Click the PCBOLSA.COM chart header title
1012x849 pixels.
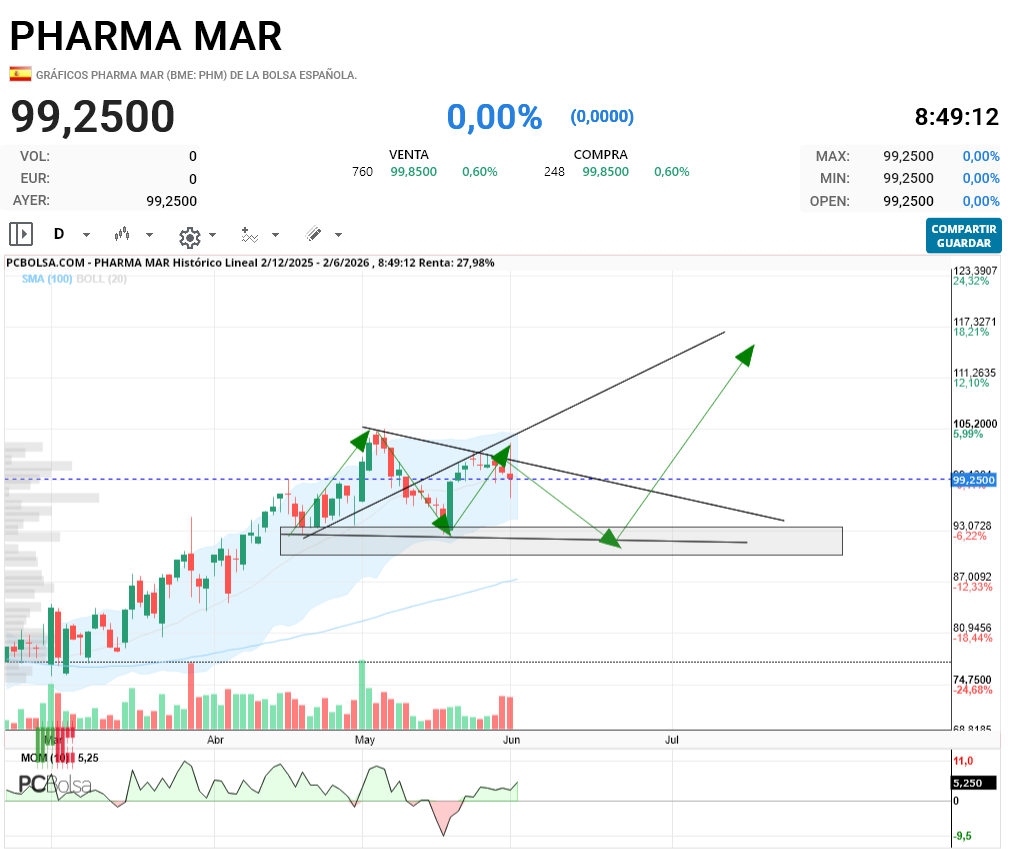pos(250,263)
